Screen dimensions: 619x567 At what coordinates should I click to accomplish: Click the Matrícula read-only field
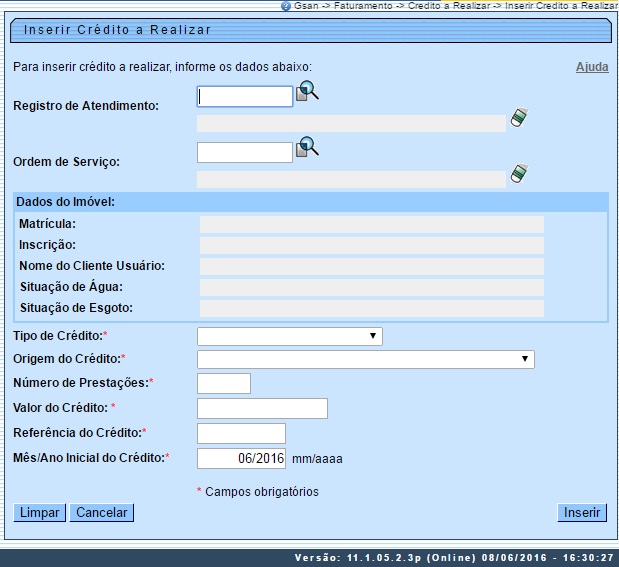coord(371,225)
